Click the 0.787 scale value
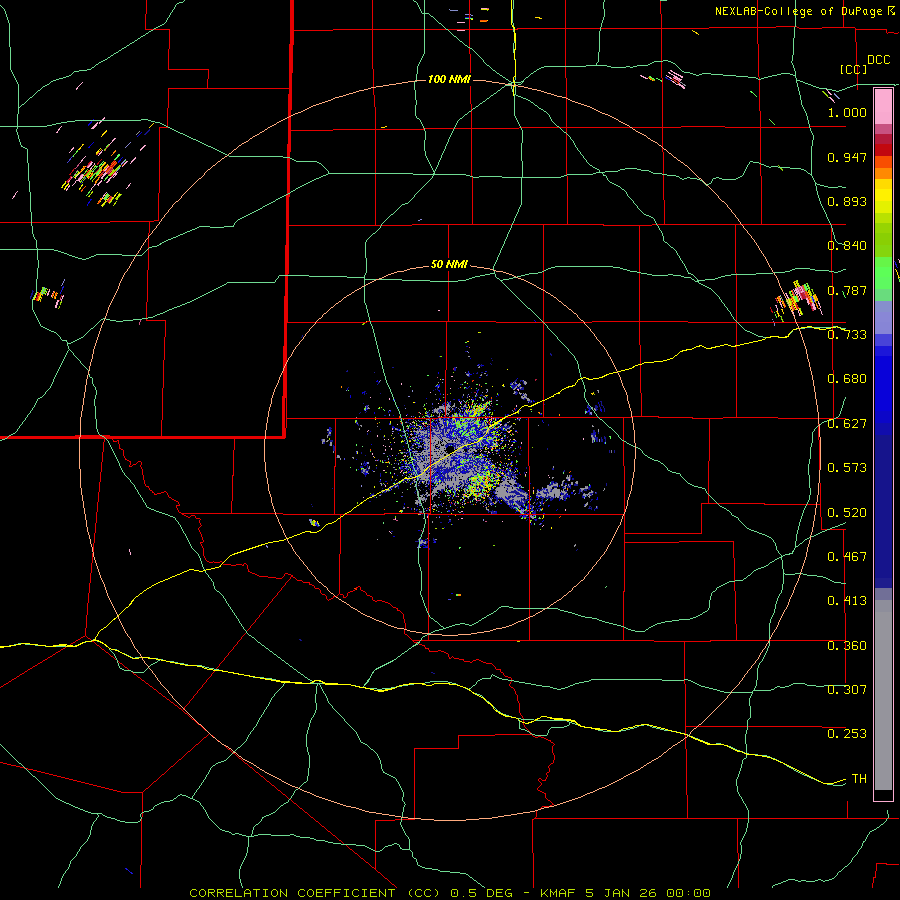This screenshot has height=900, width=900. tap(847, 290)
